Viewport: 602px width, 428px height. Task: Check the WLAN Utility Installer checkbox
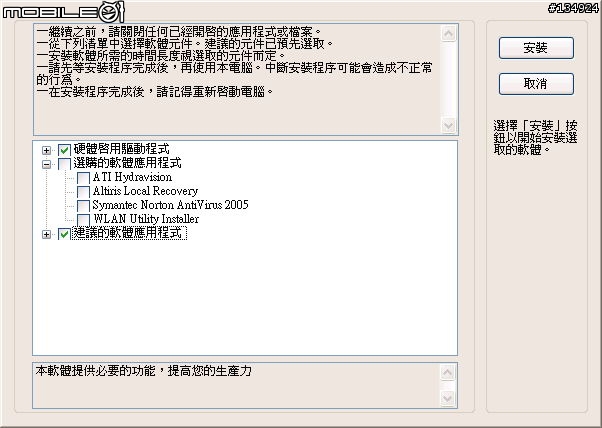point(83,220)
